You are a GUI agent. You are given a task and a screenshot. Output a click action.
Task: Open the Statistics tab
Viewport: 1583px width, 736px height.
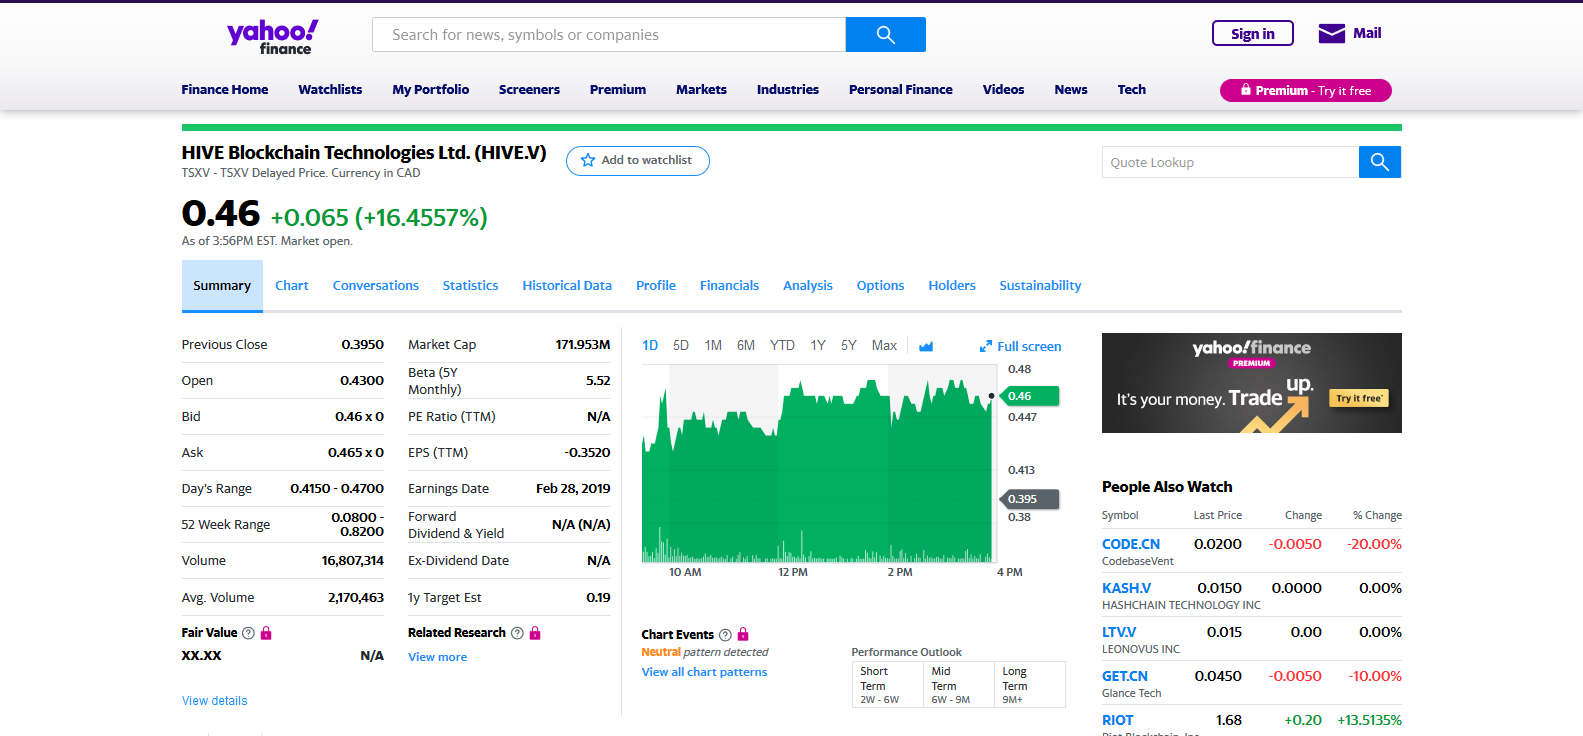[x=470, y=286]
